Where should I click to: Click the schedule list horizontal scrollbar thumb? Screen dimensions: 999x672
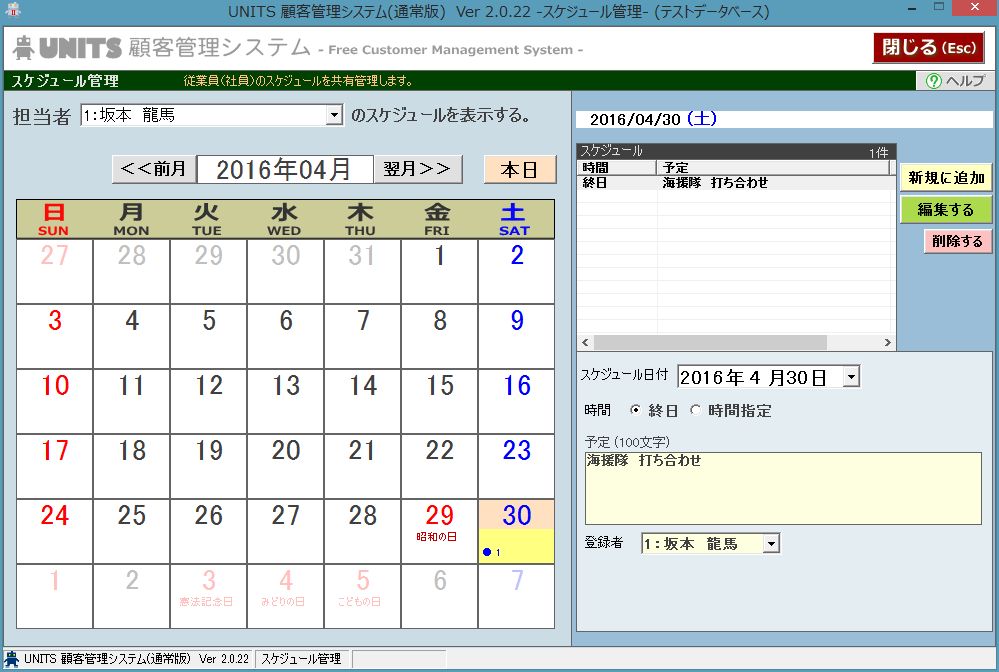click(x=710, y=343)
